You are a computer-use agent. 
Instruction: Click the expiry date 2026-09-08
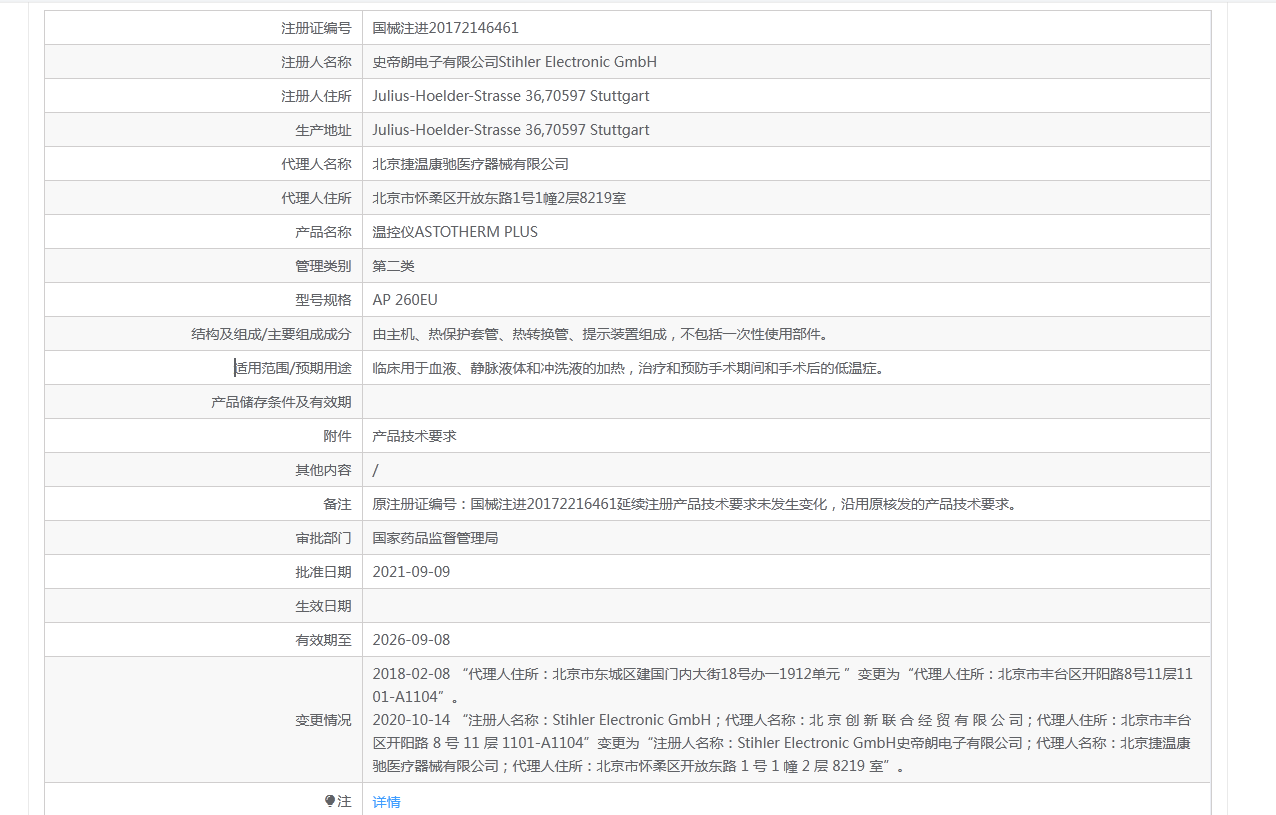pyautogui.click(x=411, y=640)
